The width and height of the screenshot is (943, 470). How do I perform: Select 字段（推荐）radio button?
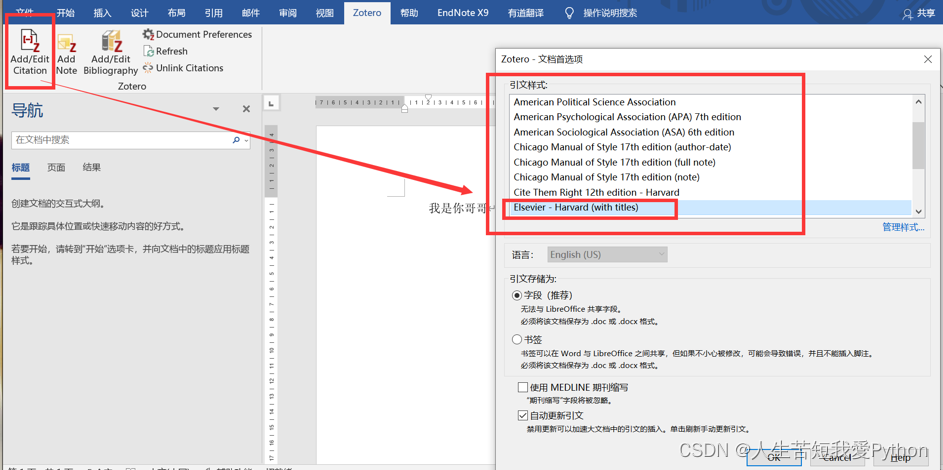[517, 295]
